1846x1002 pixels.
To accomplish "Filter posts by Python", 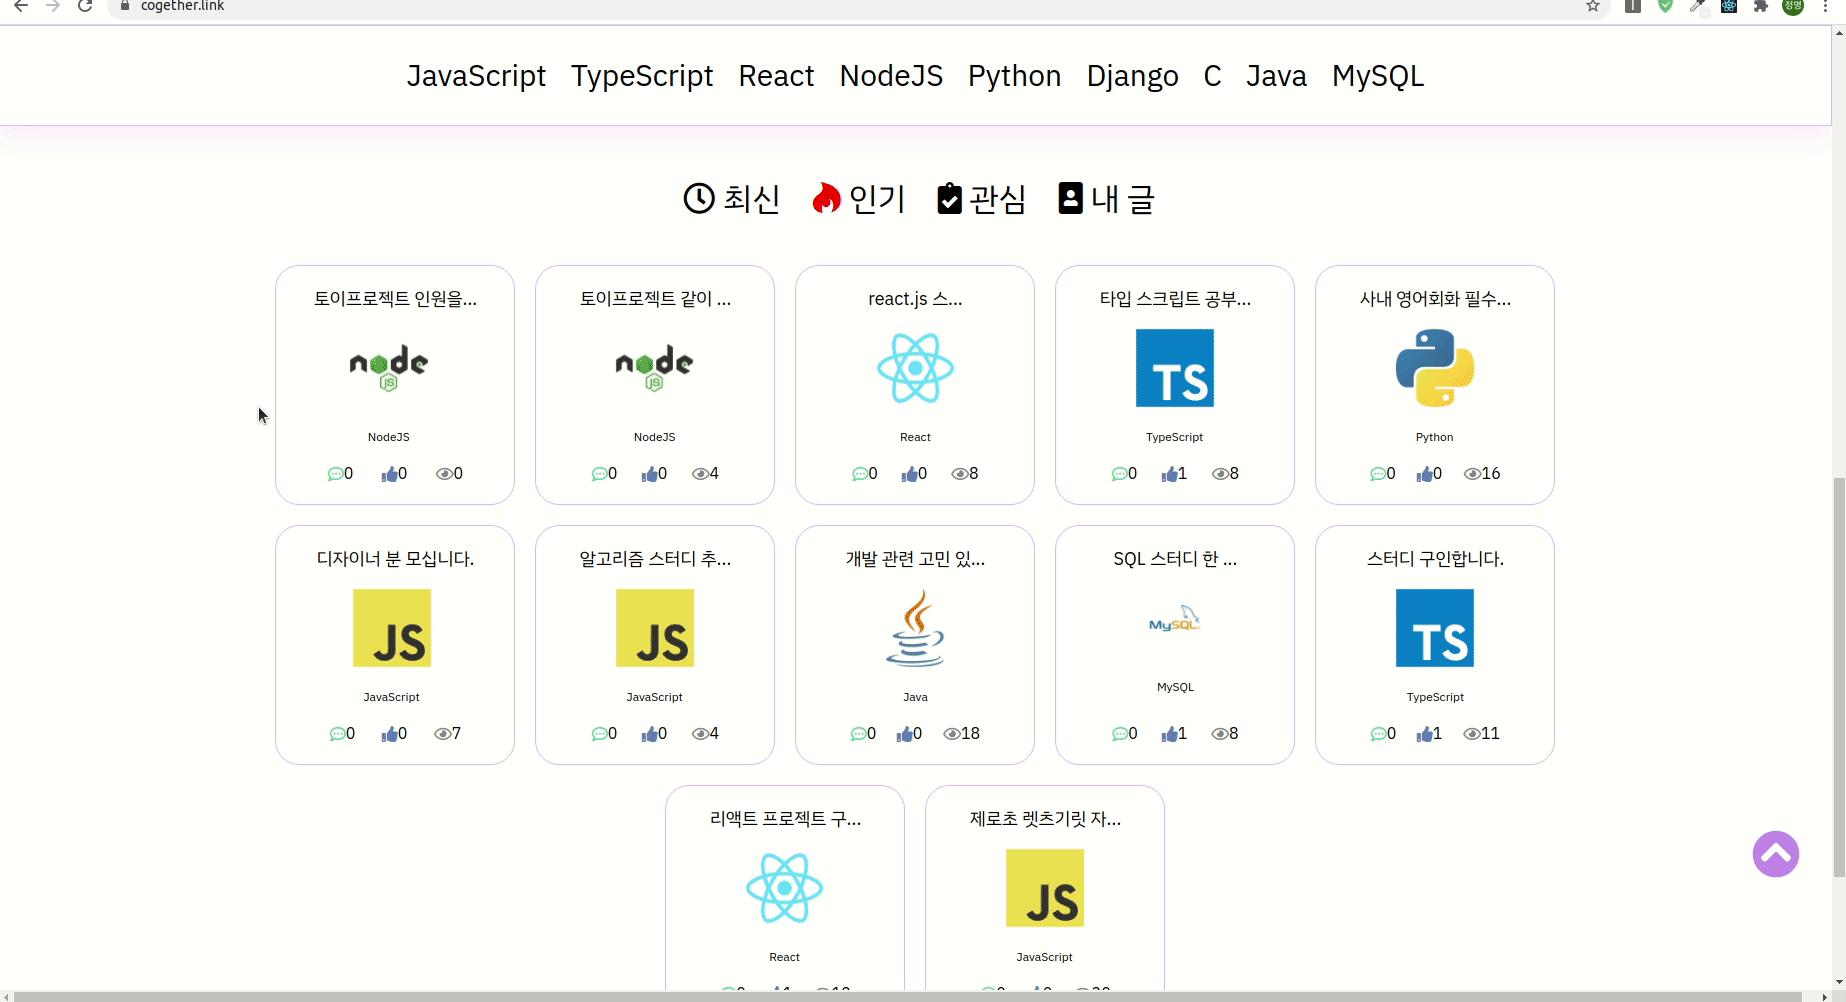I will [1014, 76].
